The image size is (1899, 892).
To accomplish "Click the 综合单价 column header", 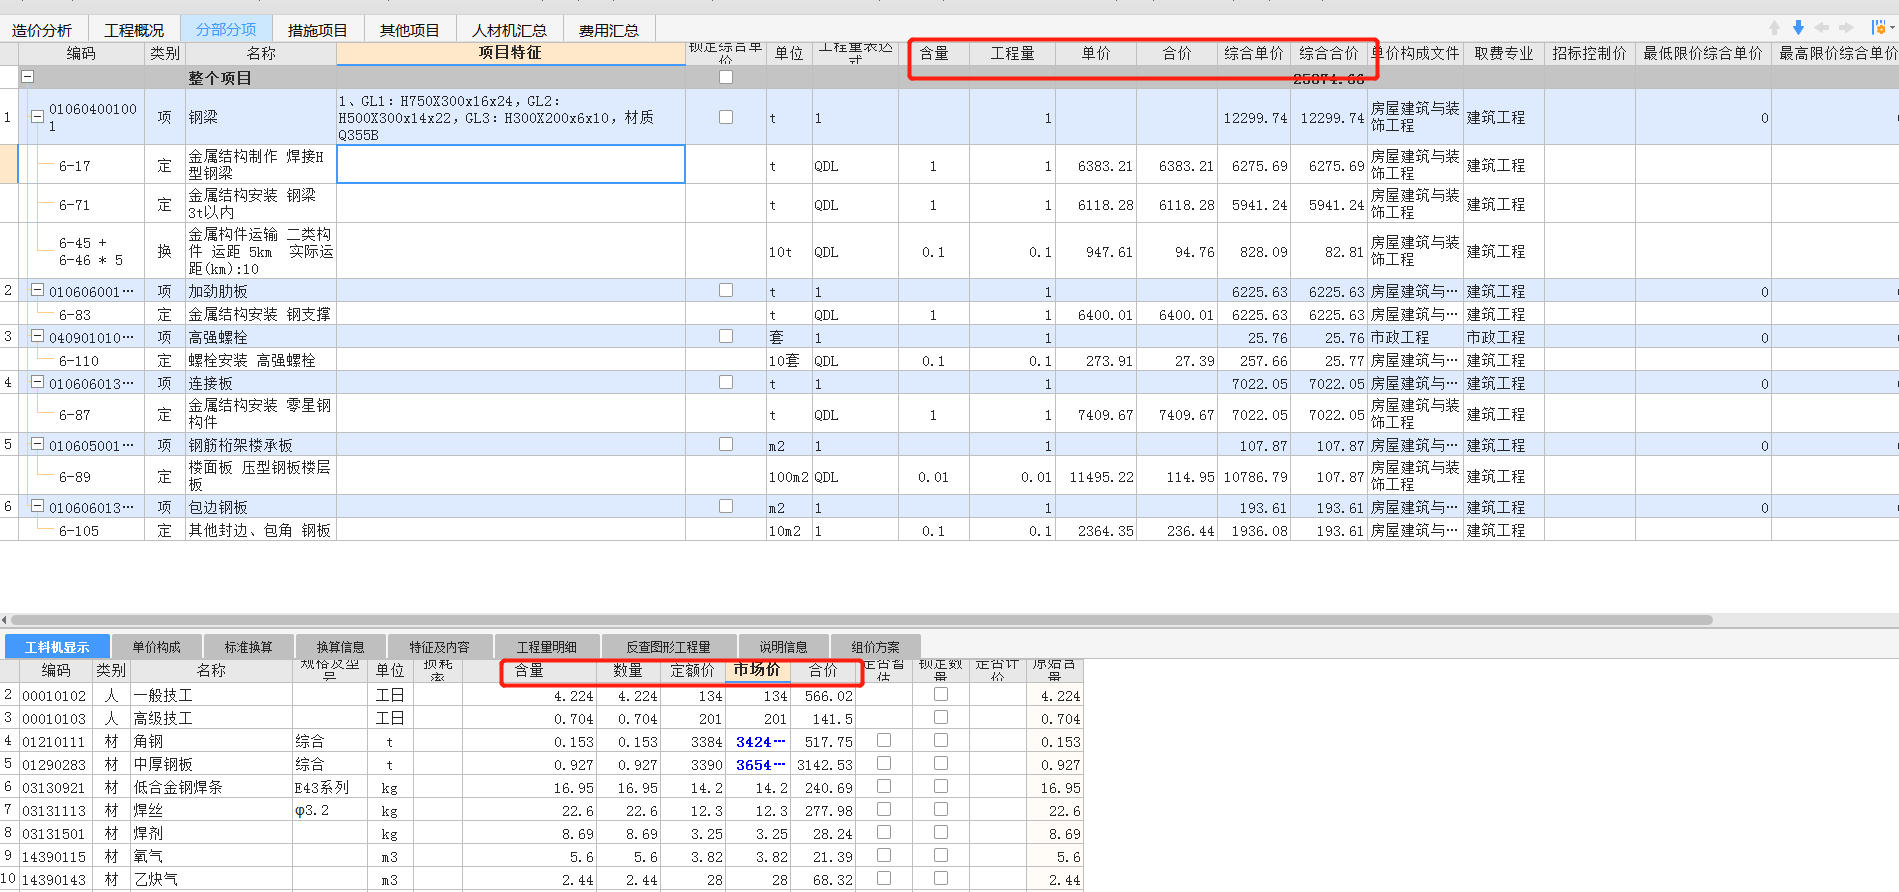I will [1254, 53].
